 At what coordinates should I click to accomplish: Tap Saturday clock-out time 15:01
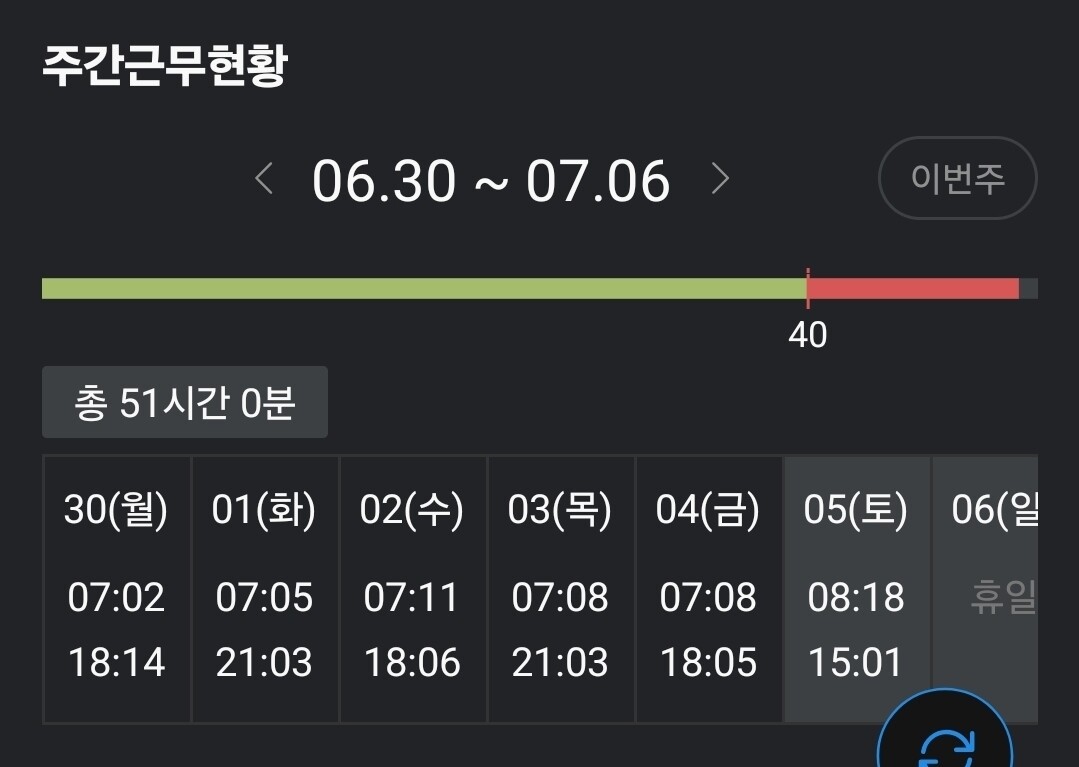click(856, 662)
